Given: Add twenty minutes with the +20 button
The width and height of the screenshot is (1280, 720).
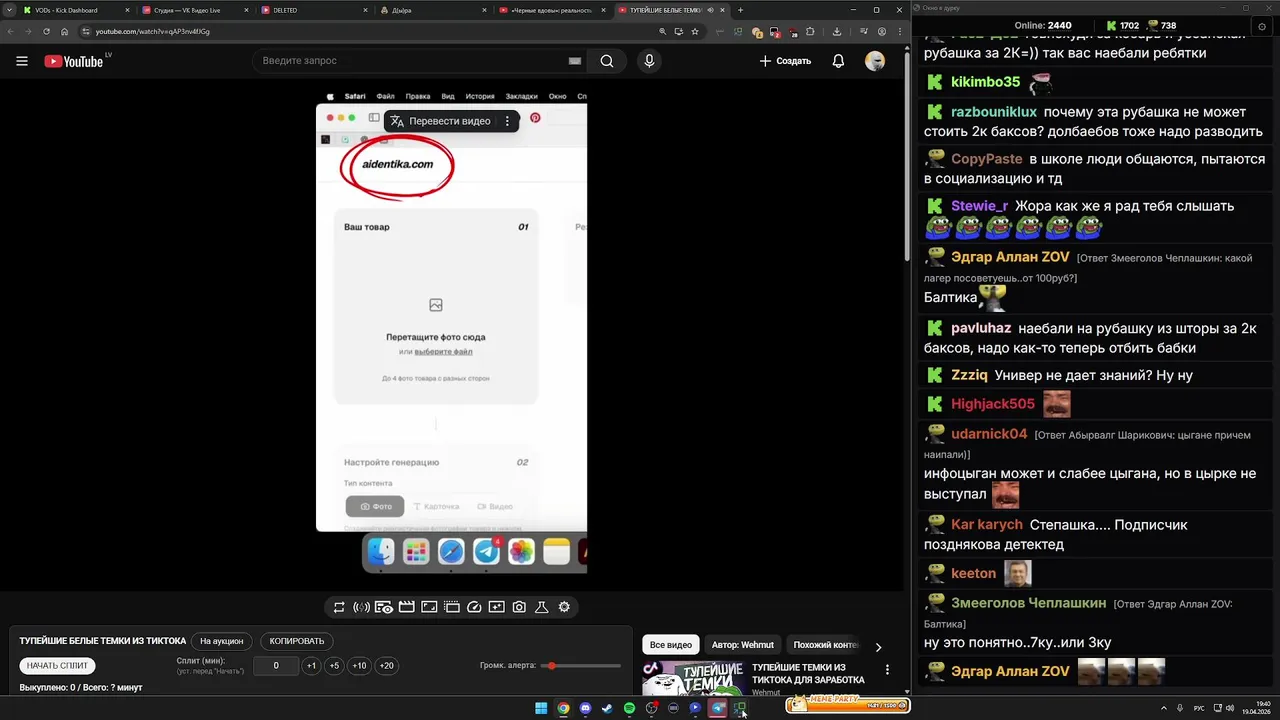Looking at the screenshot, I should tap(386, 666).
